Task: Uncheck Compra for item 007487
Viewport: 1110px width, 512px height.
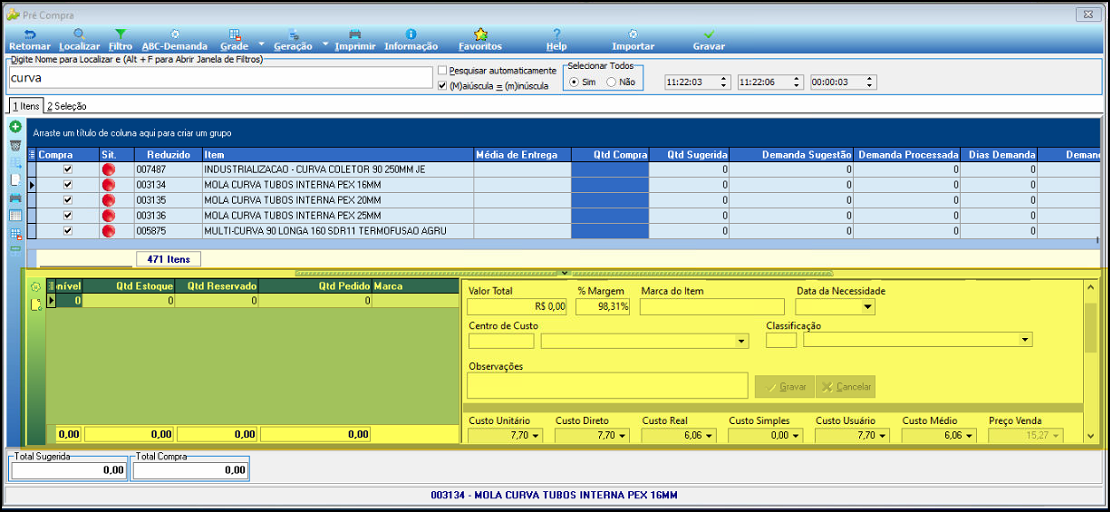Action: tap(68, 169)
